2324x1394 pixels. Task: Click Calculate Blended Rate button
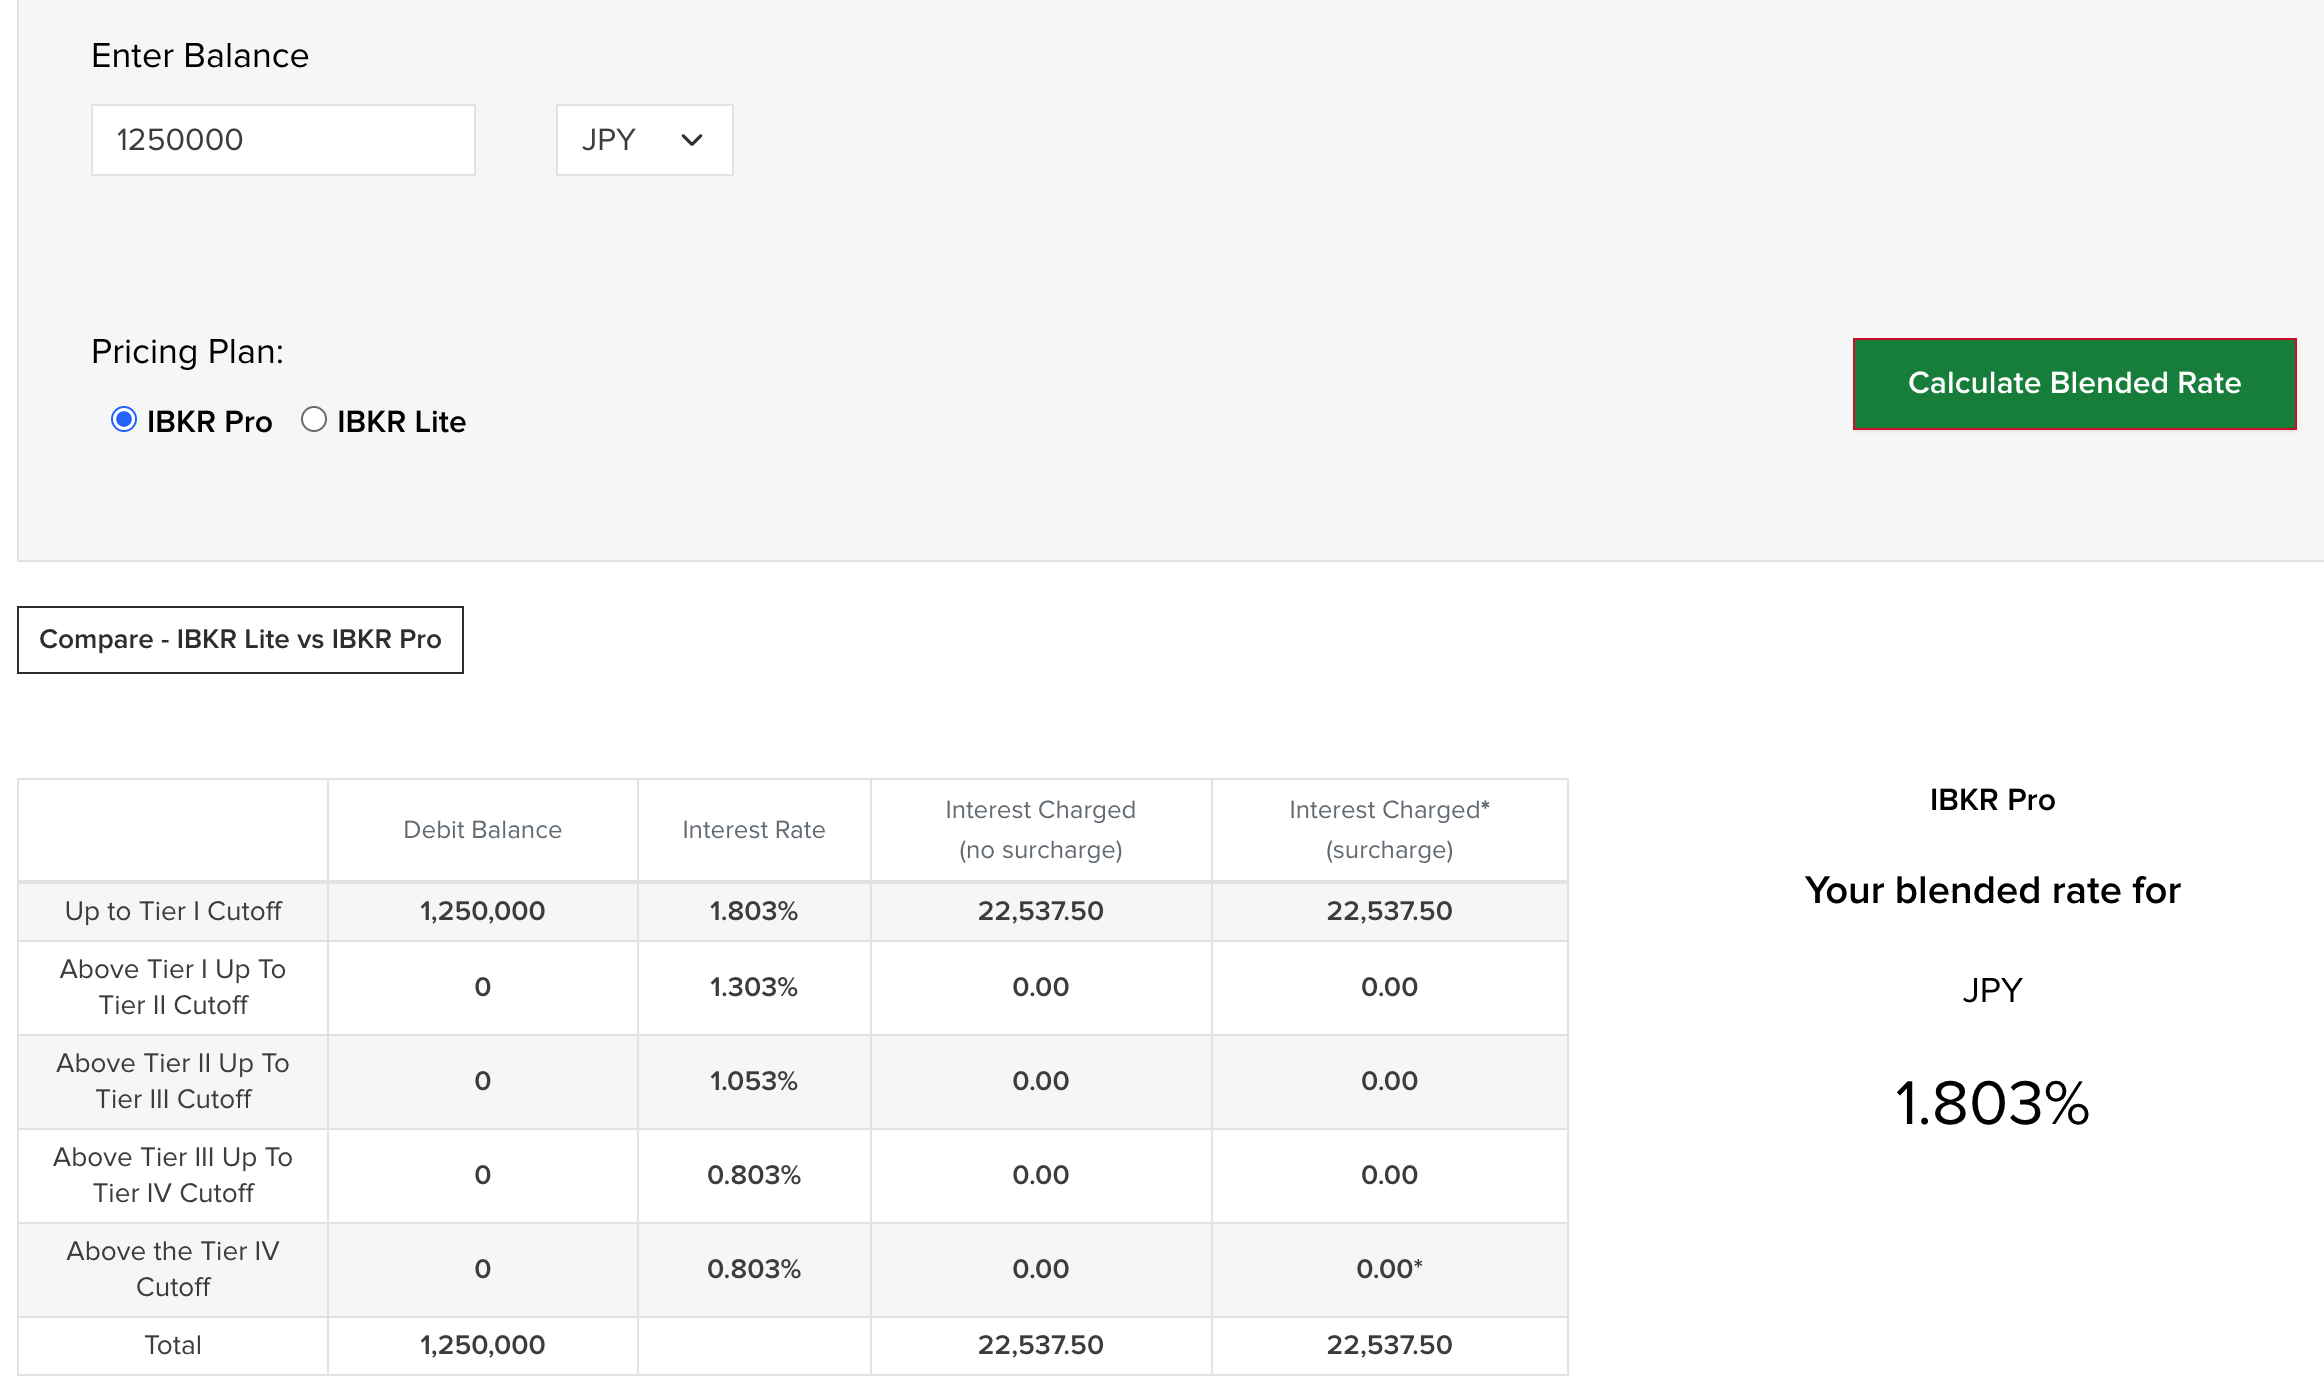click(2074, 384)
